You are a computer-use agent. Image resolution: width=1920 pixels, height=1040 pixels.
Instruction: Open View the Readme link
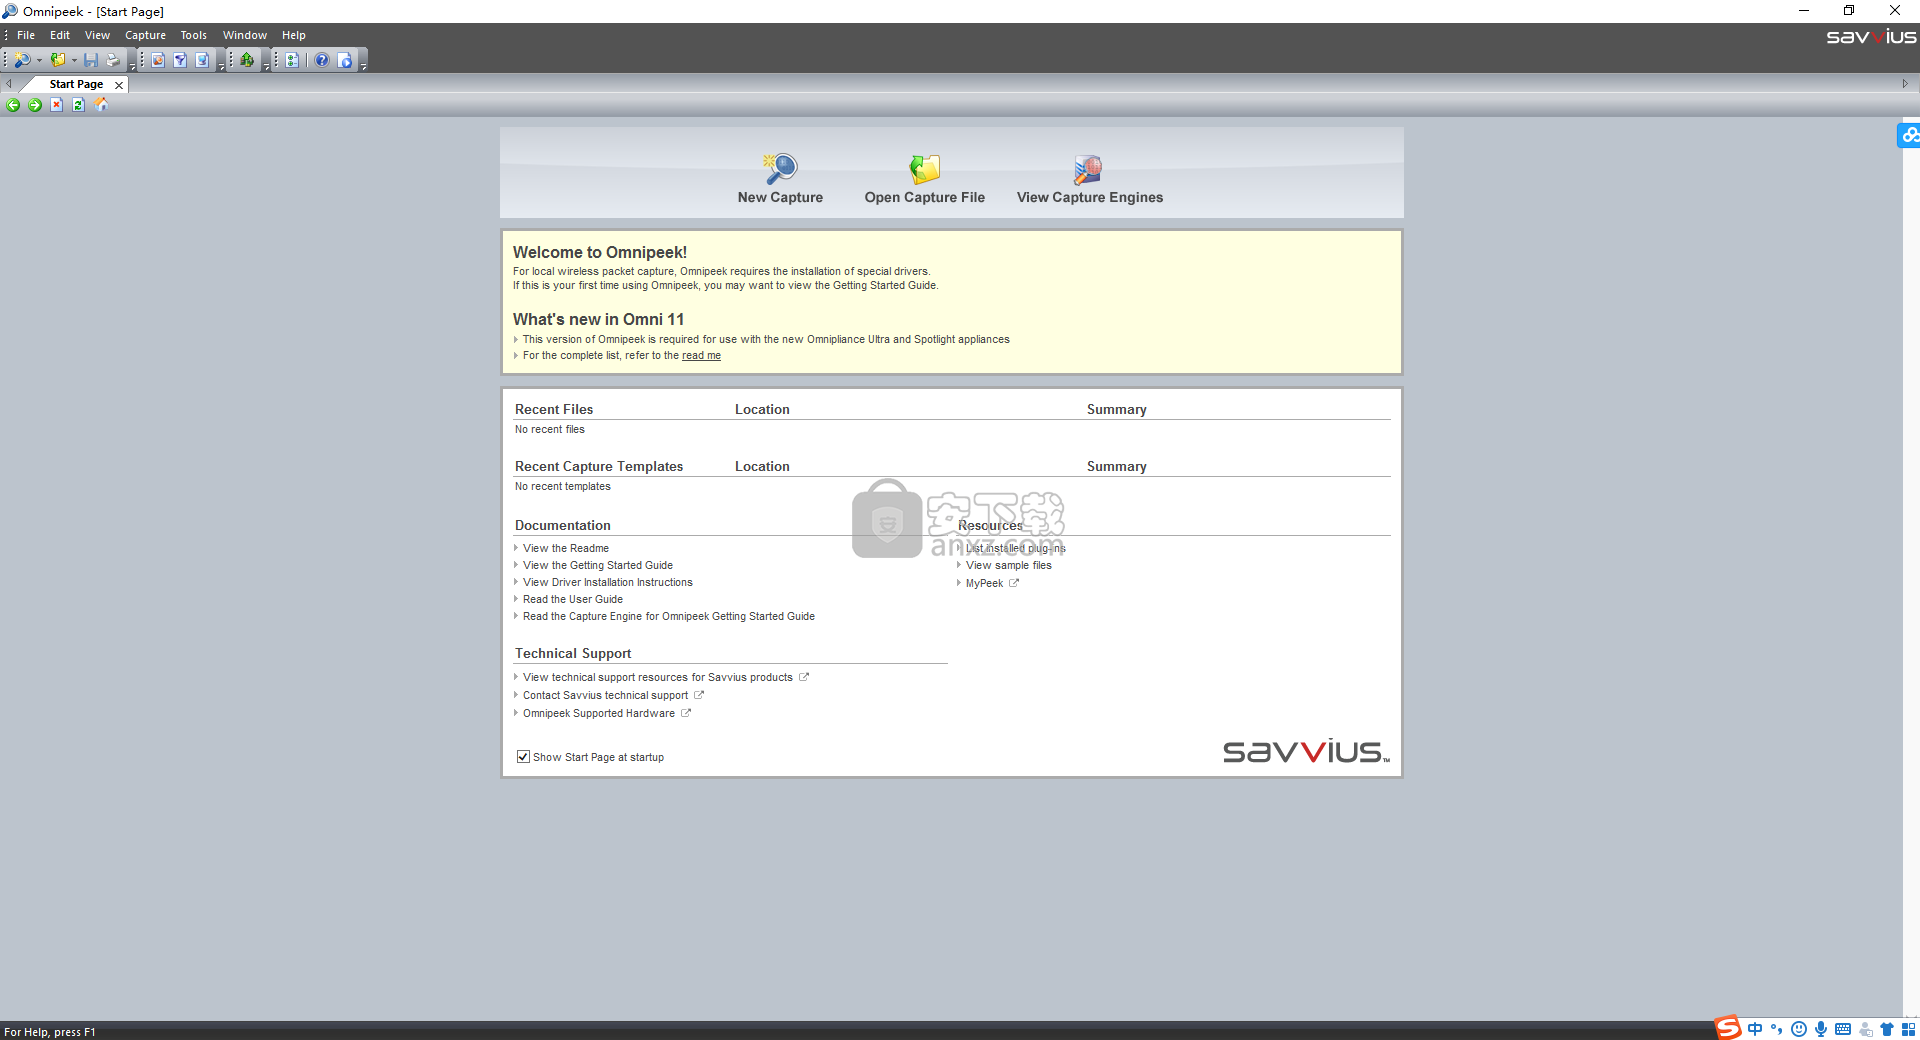566,548
